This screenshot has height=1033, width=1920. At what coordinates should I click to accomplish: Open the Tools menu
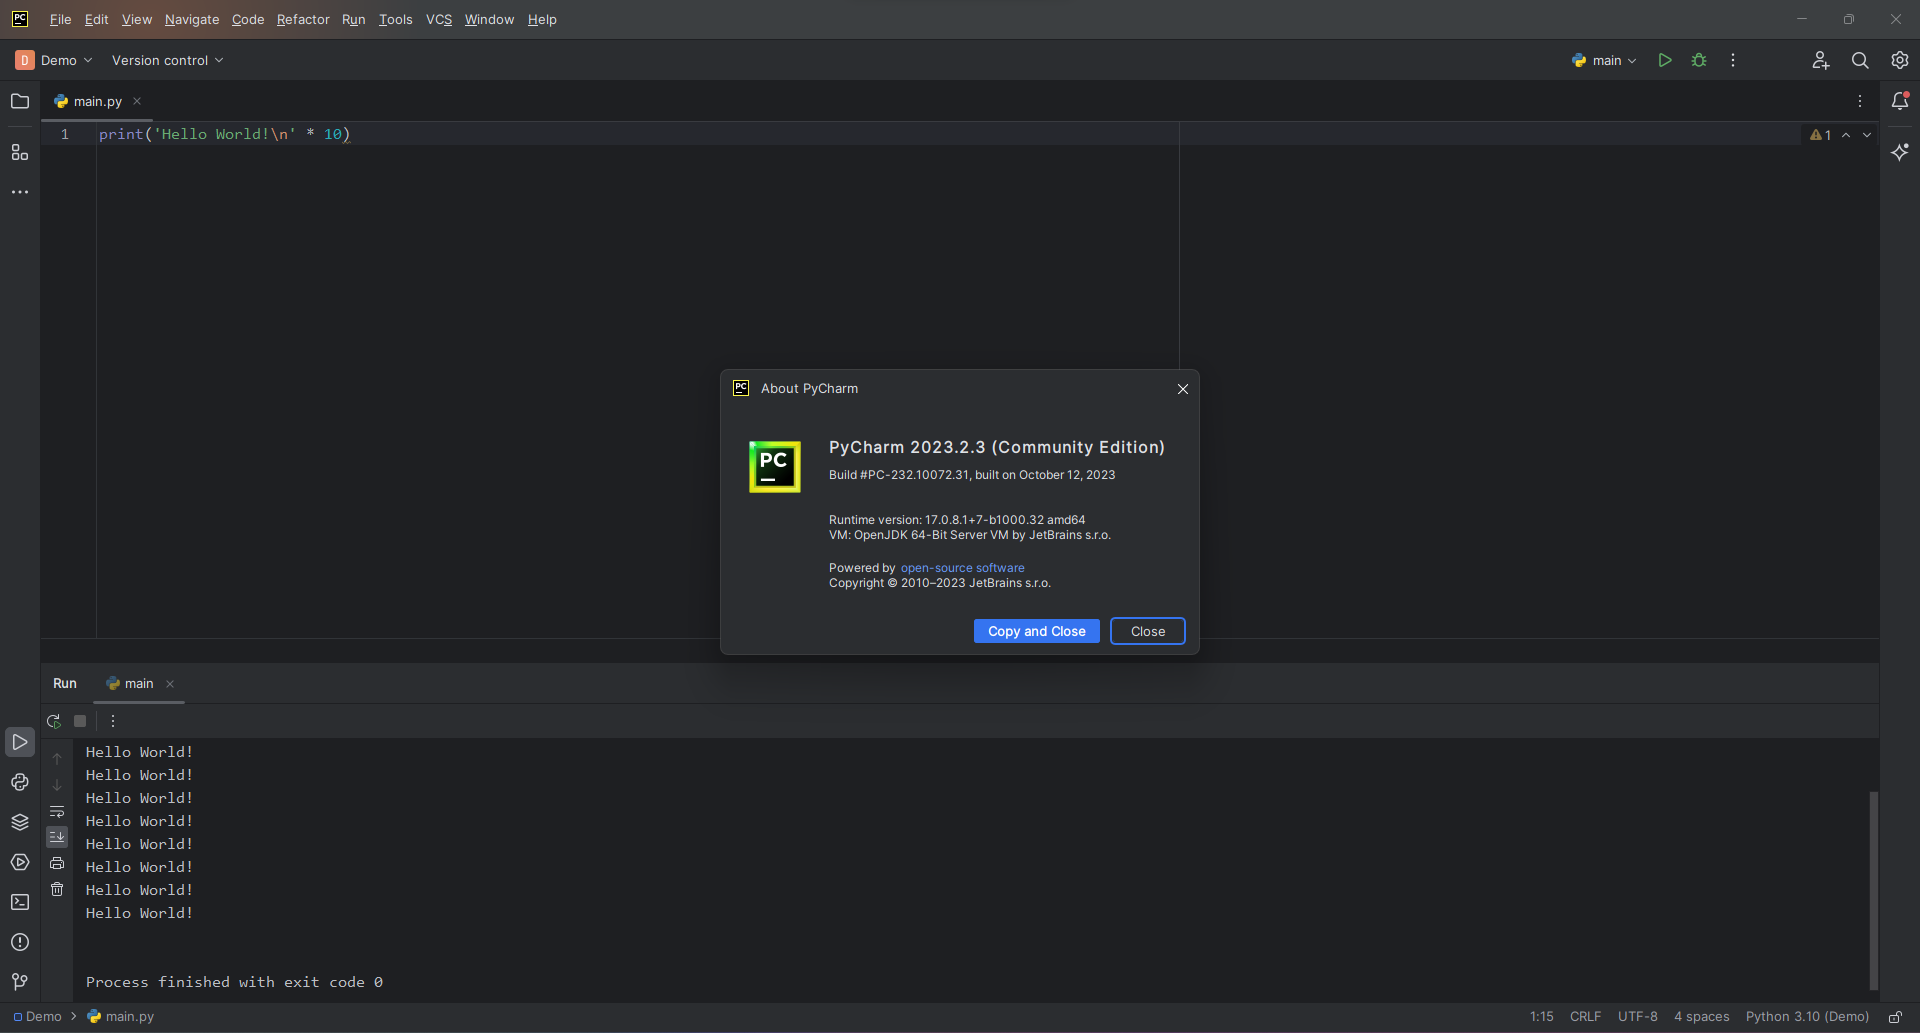click(395, 19)
